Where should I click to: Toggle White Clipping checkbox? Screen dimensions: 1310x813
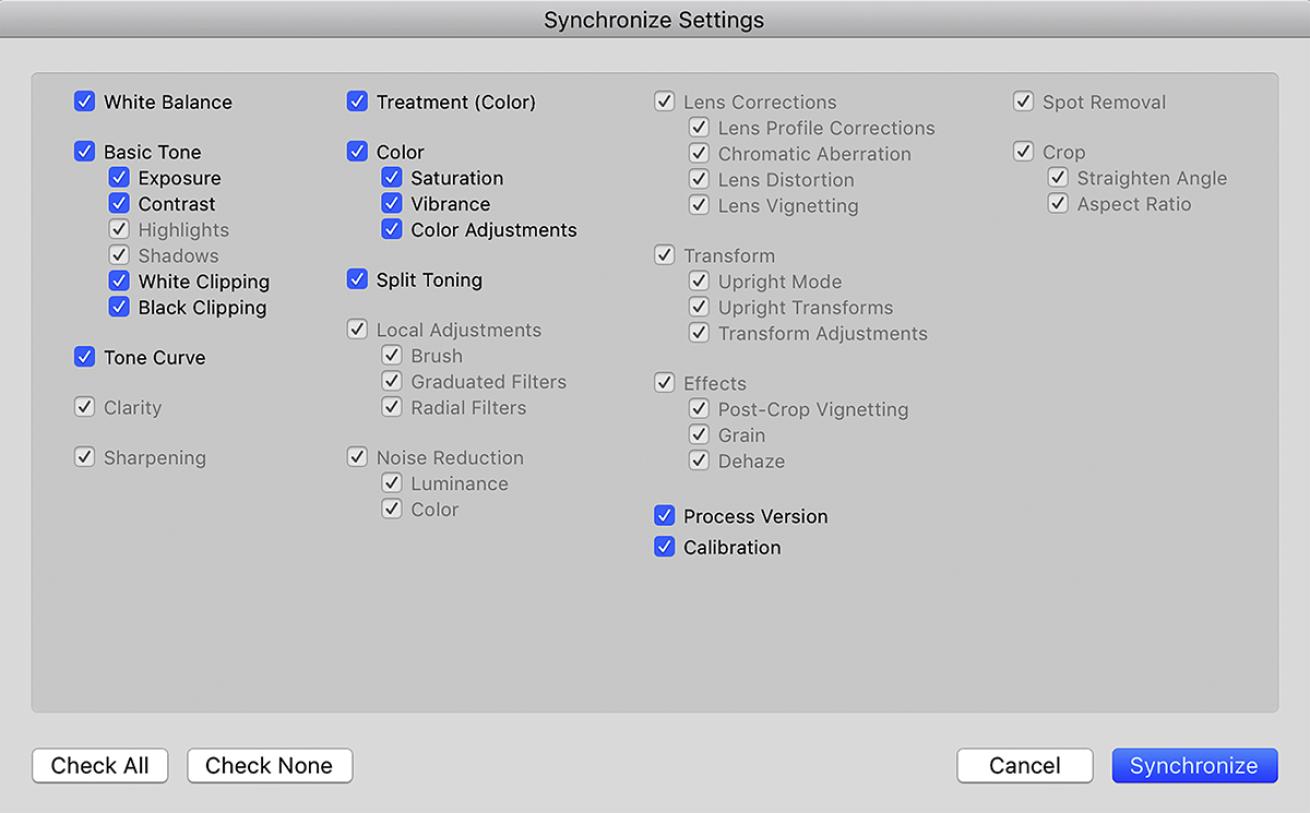click(x=119, y=282)
